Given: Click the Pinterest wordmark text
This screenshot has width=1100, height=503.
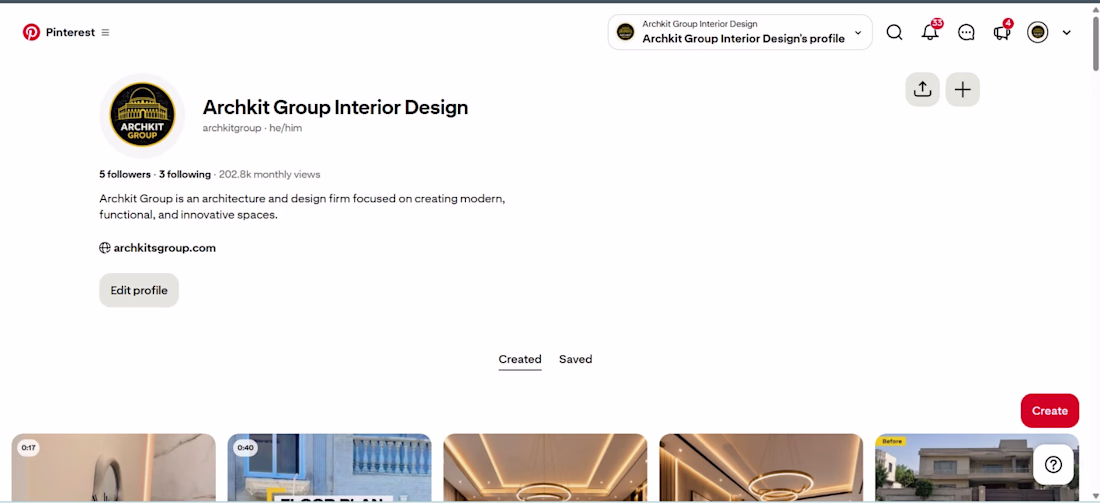Looking at the screenshot, I should click(70, 32).
